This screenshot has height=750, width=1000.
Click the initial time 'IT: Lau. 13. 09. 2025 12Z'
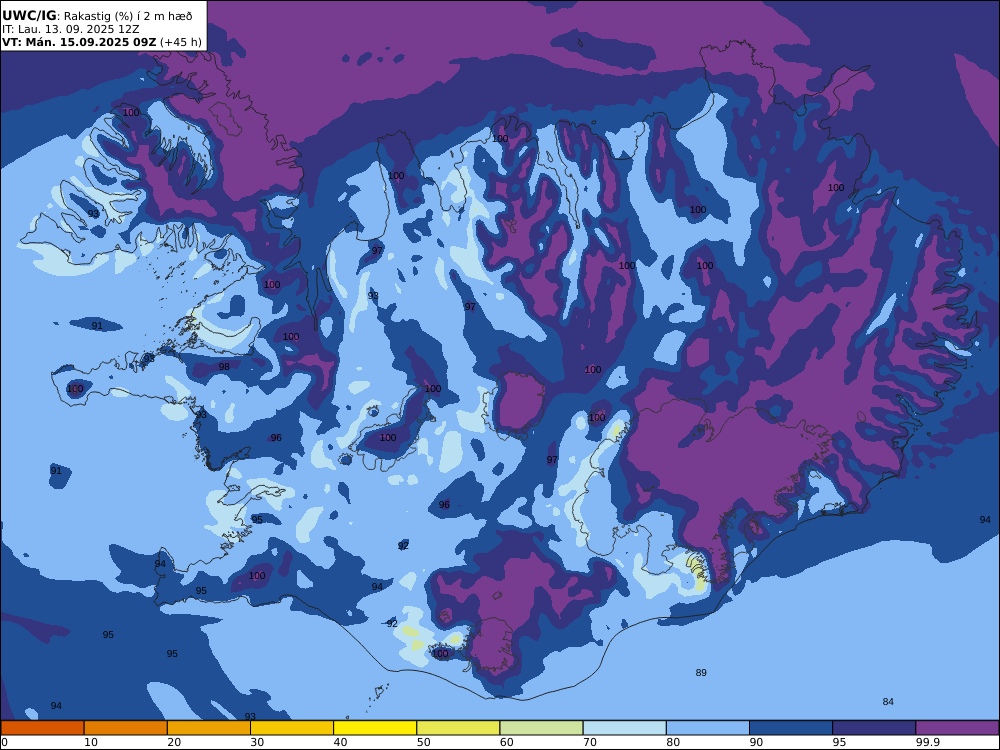pos(70,29)
